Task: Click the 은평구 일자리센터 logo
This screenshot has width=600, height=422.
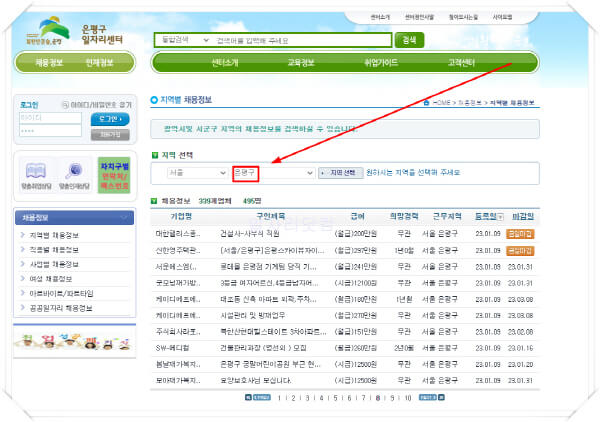Action: click(x=74, y=31)
